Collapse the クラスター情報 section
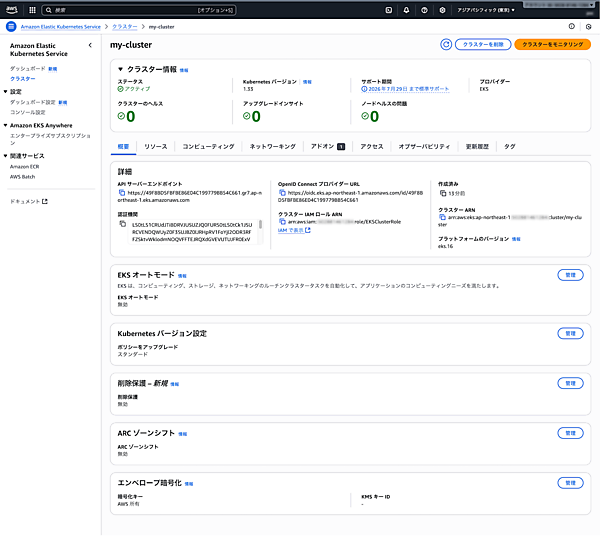 pos(122,70)
